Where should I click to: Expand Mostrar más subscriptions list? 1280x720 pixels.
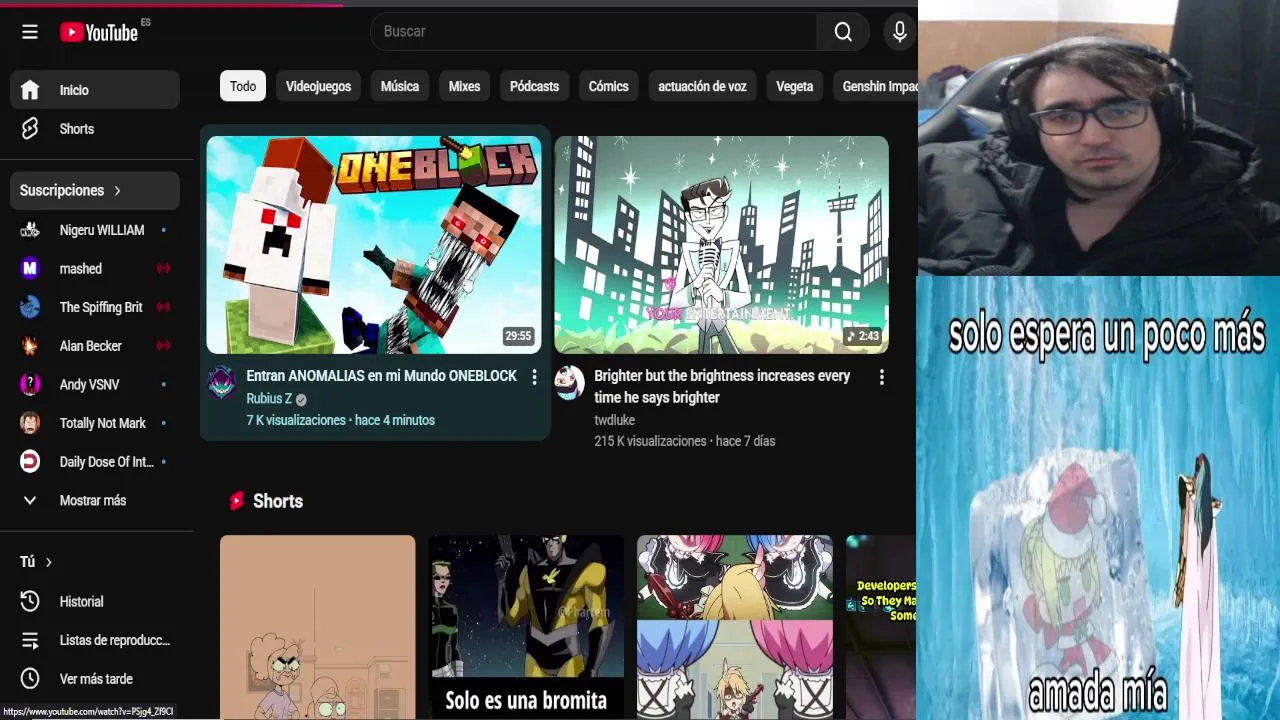[95, 500]
